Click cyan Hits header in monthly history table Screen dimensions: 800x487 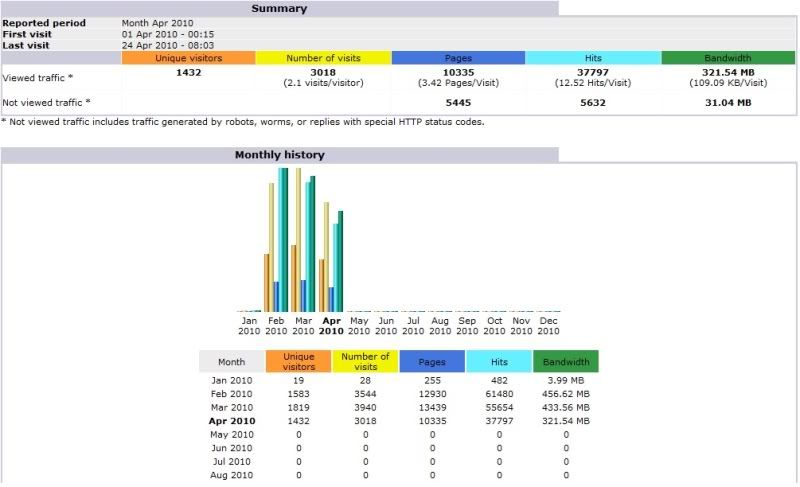[x=499, y=361]
